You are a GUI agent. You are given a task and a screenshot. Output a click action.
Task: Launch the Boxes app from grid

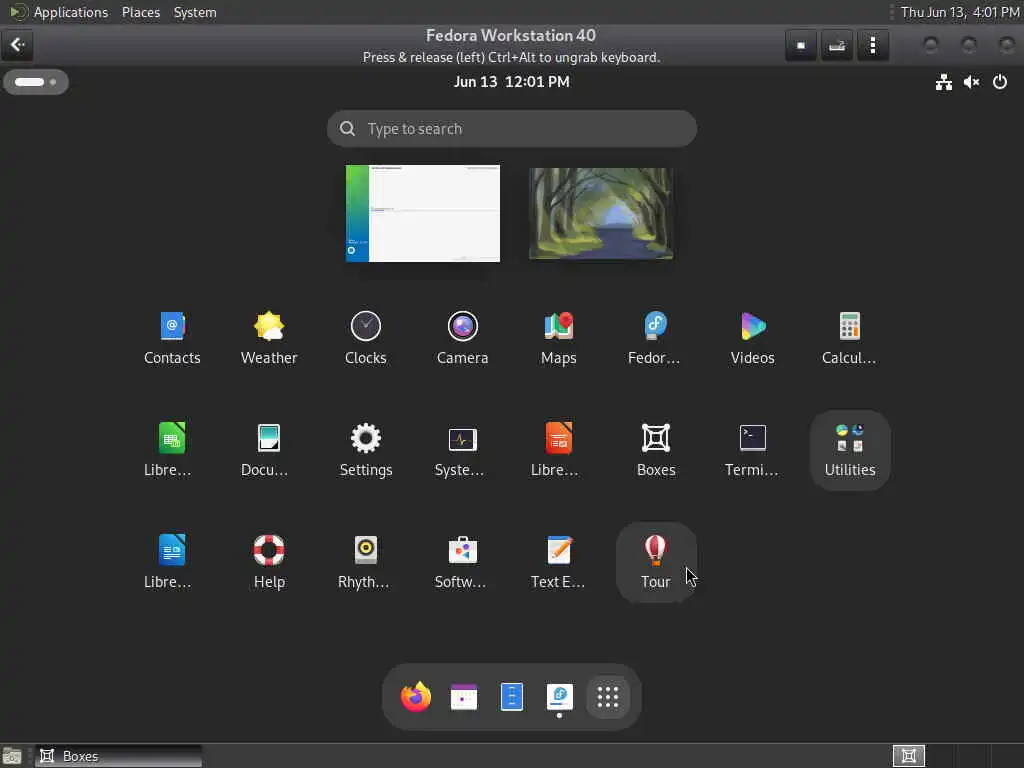(x=656, y=451)
